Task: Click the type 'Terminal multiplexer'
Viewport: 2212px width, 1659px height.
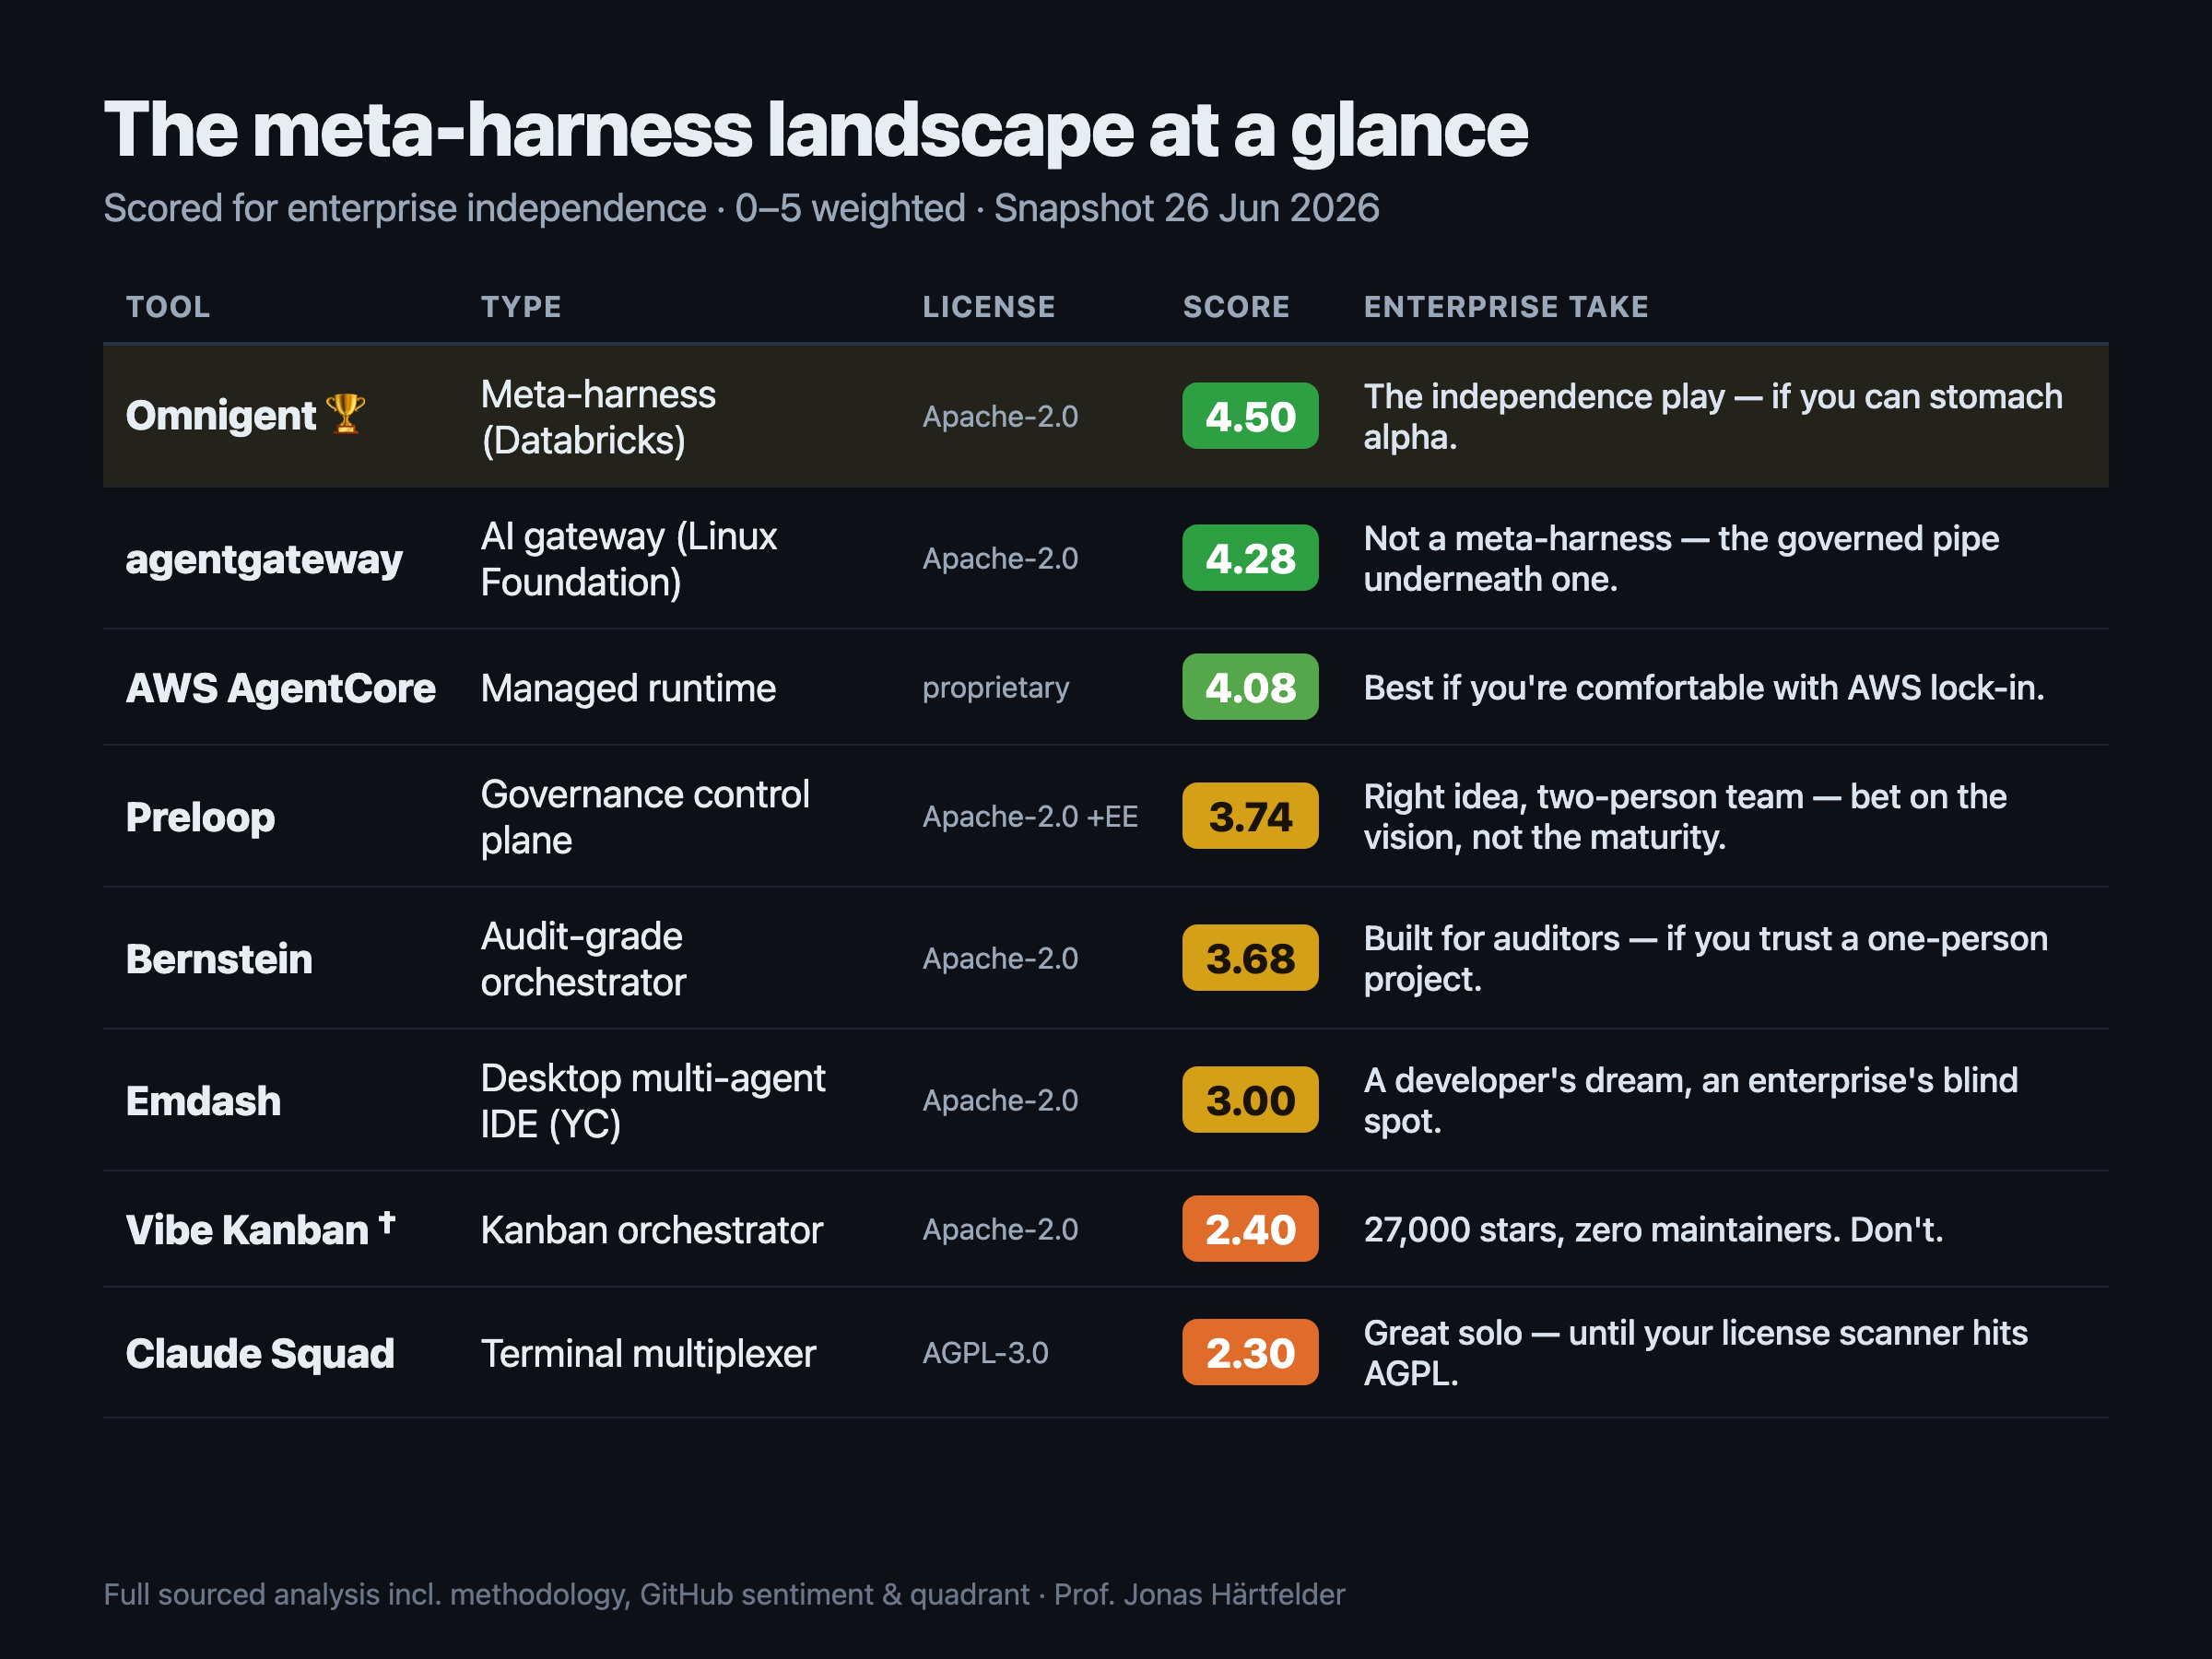Action: pos(648,1354)
